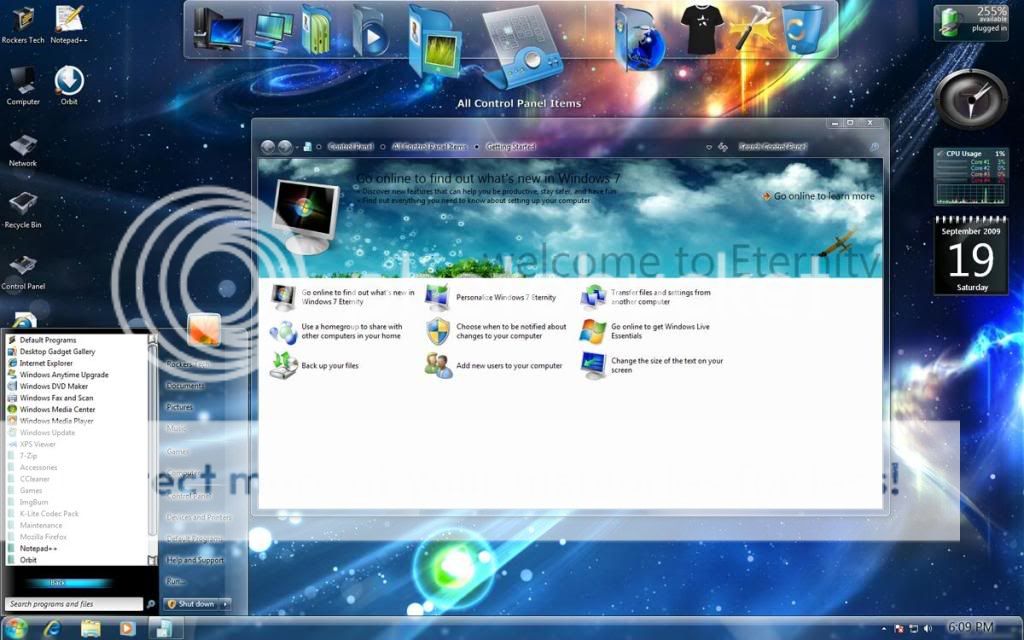Screen dimensions: 1024x640
Task: Click the blue recycle bin icon in the dock
Action: pos(802,29)
